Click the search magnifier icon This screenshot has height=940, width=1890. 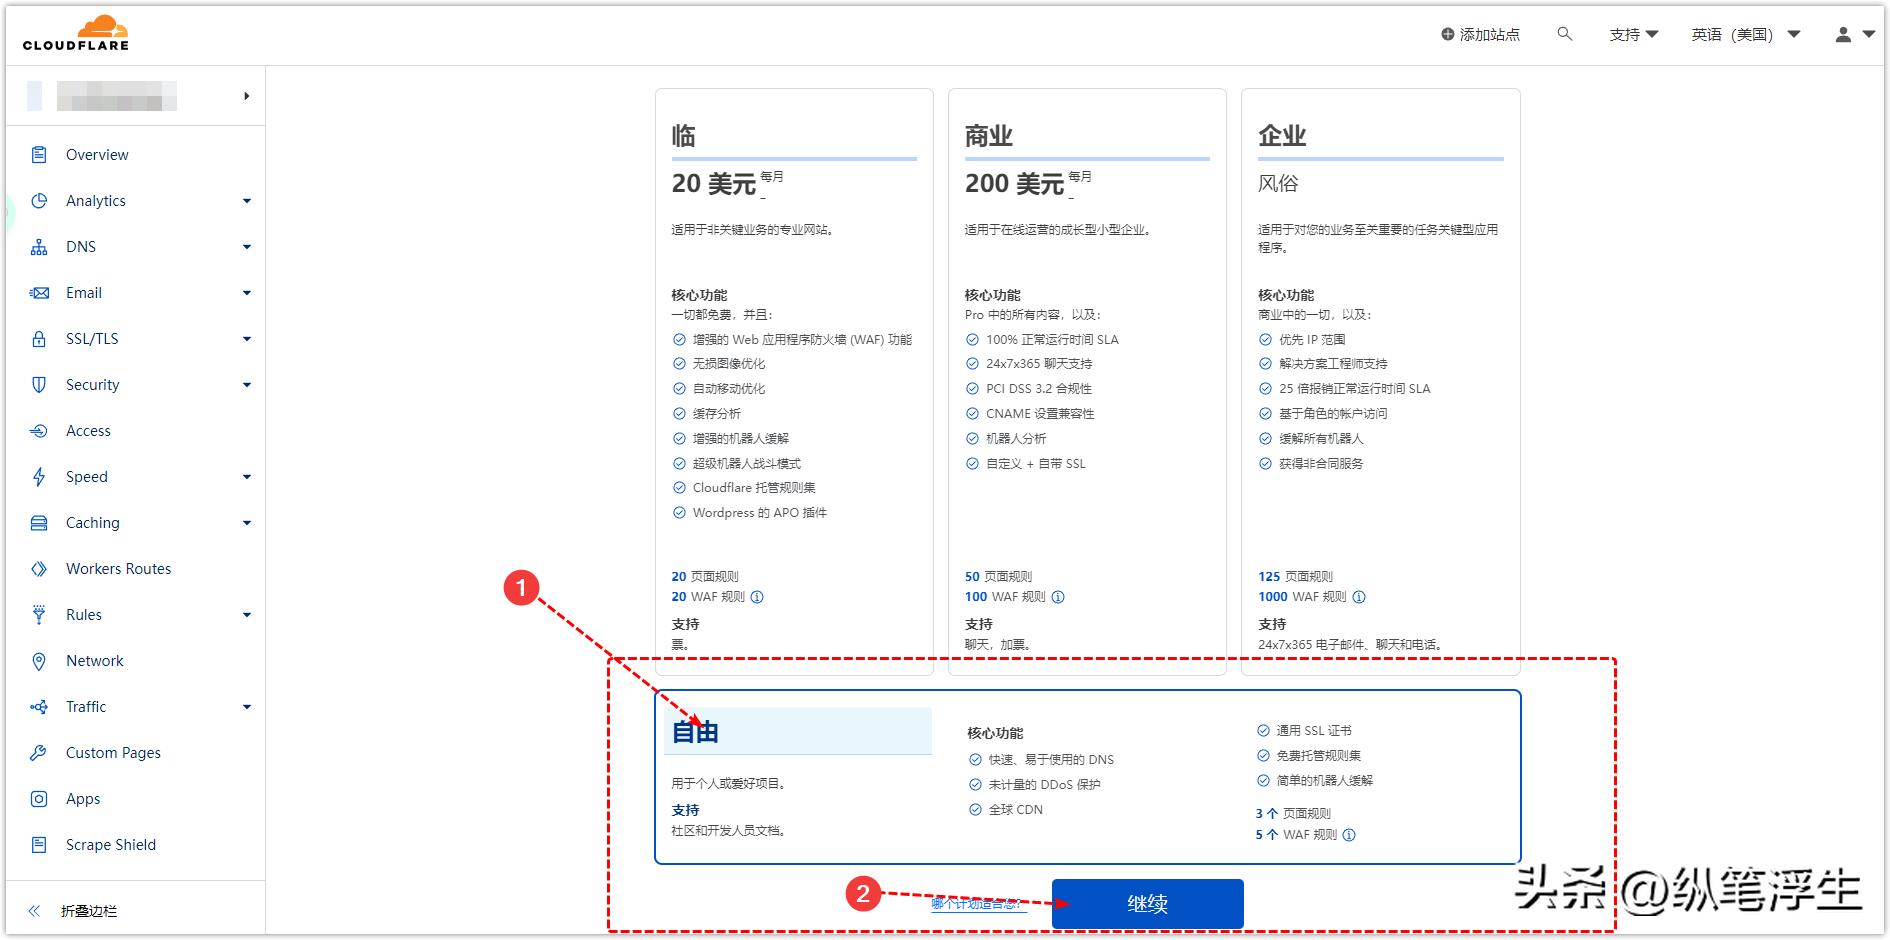1564,33
